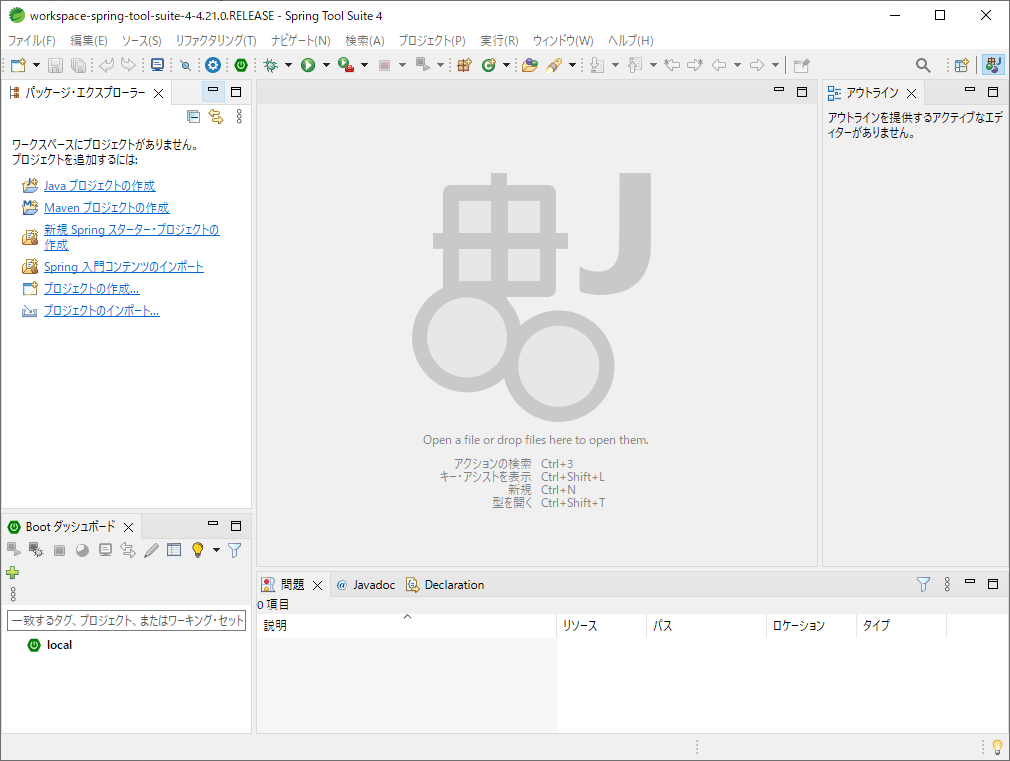This screenshot has width=1010, height=761.
Task: Open the filter funnel in Boot dashboard
Action: (234, 549)
